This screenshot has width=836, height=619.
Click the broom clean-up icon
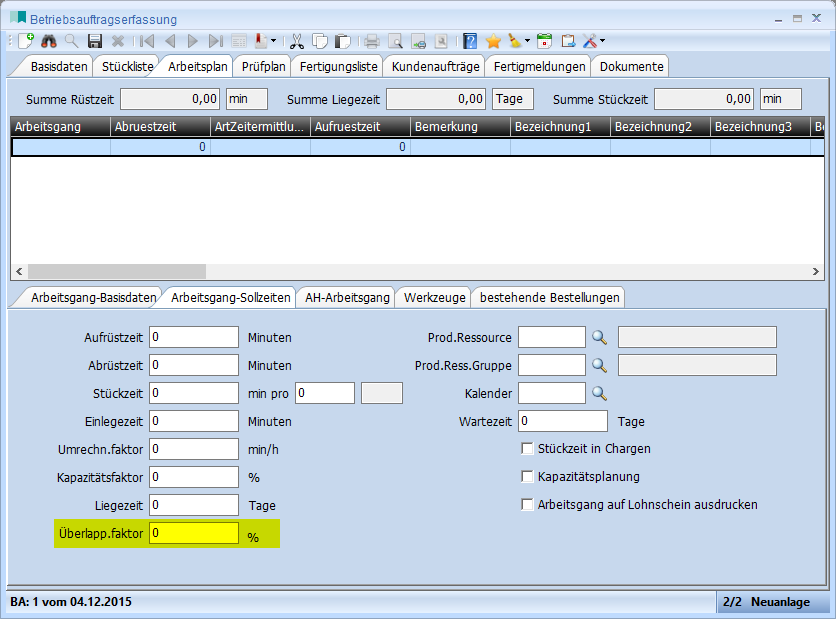tap(515, 41)
